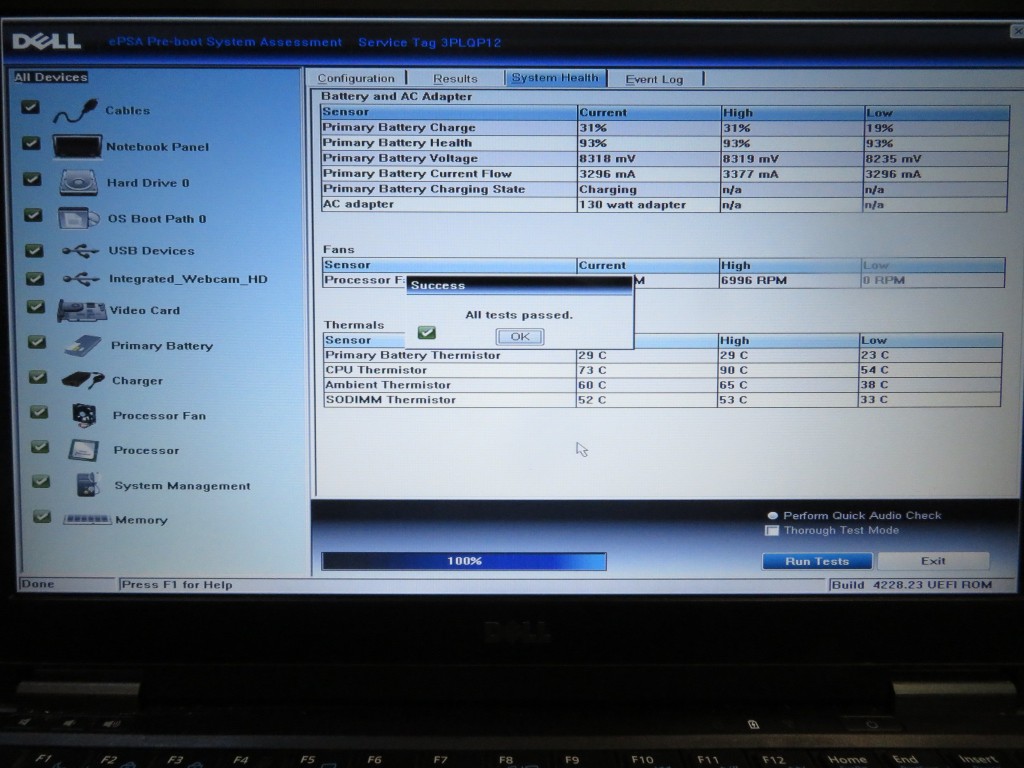1024x768 pixels.
Task: Select the Integrated_Webcam_HD USB icon
Action: [x=82, y=279]
